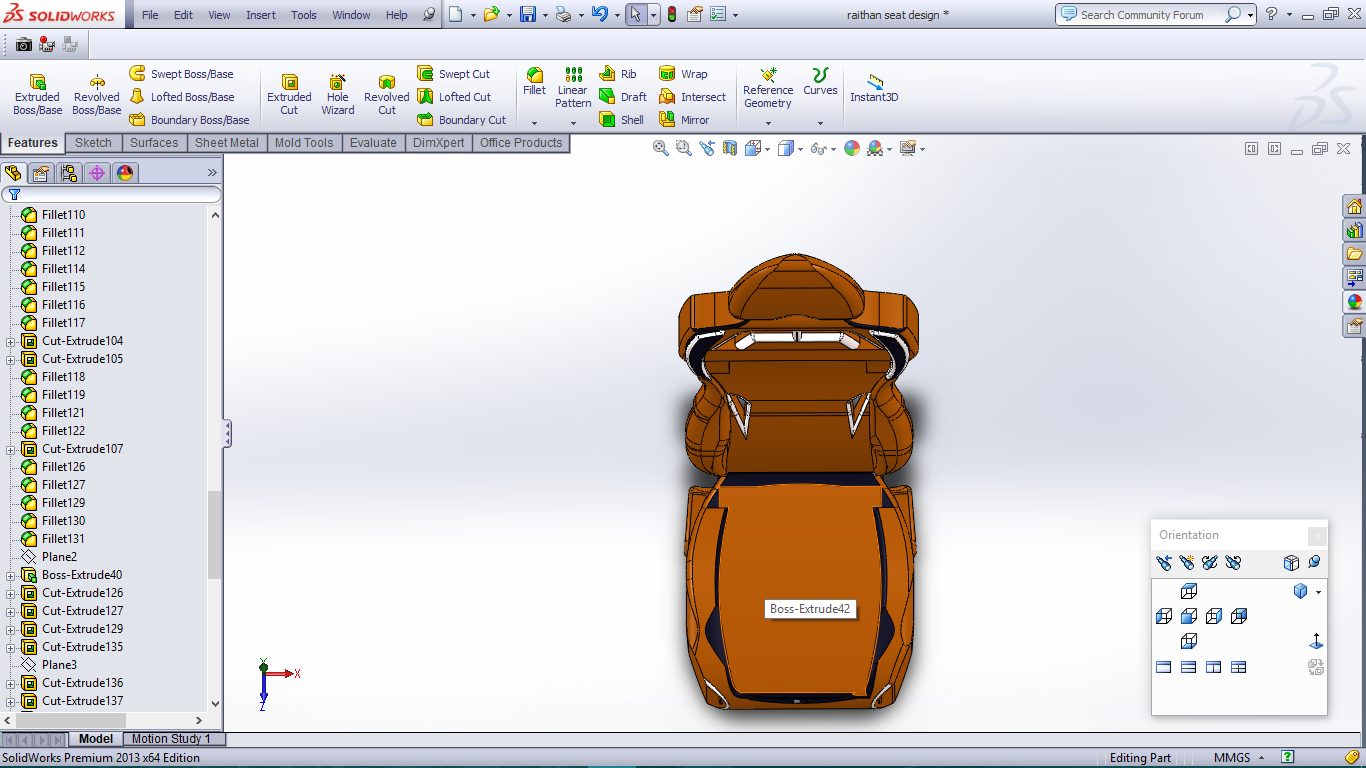
Task: Click the Rebuild traffic light icon
Action: point(671,14)
